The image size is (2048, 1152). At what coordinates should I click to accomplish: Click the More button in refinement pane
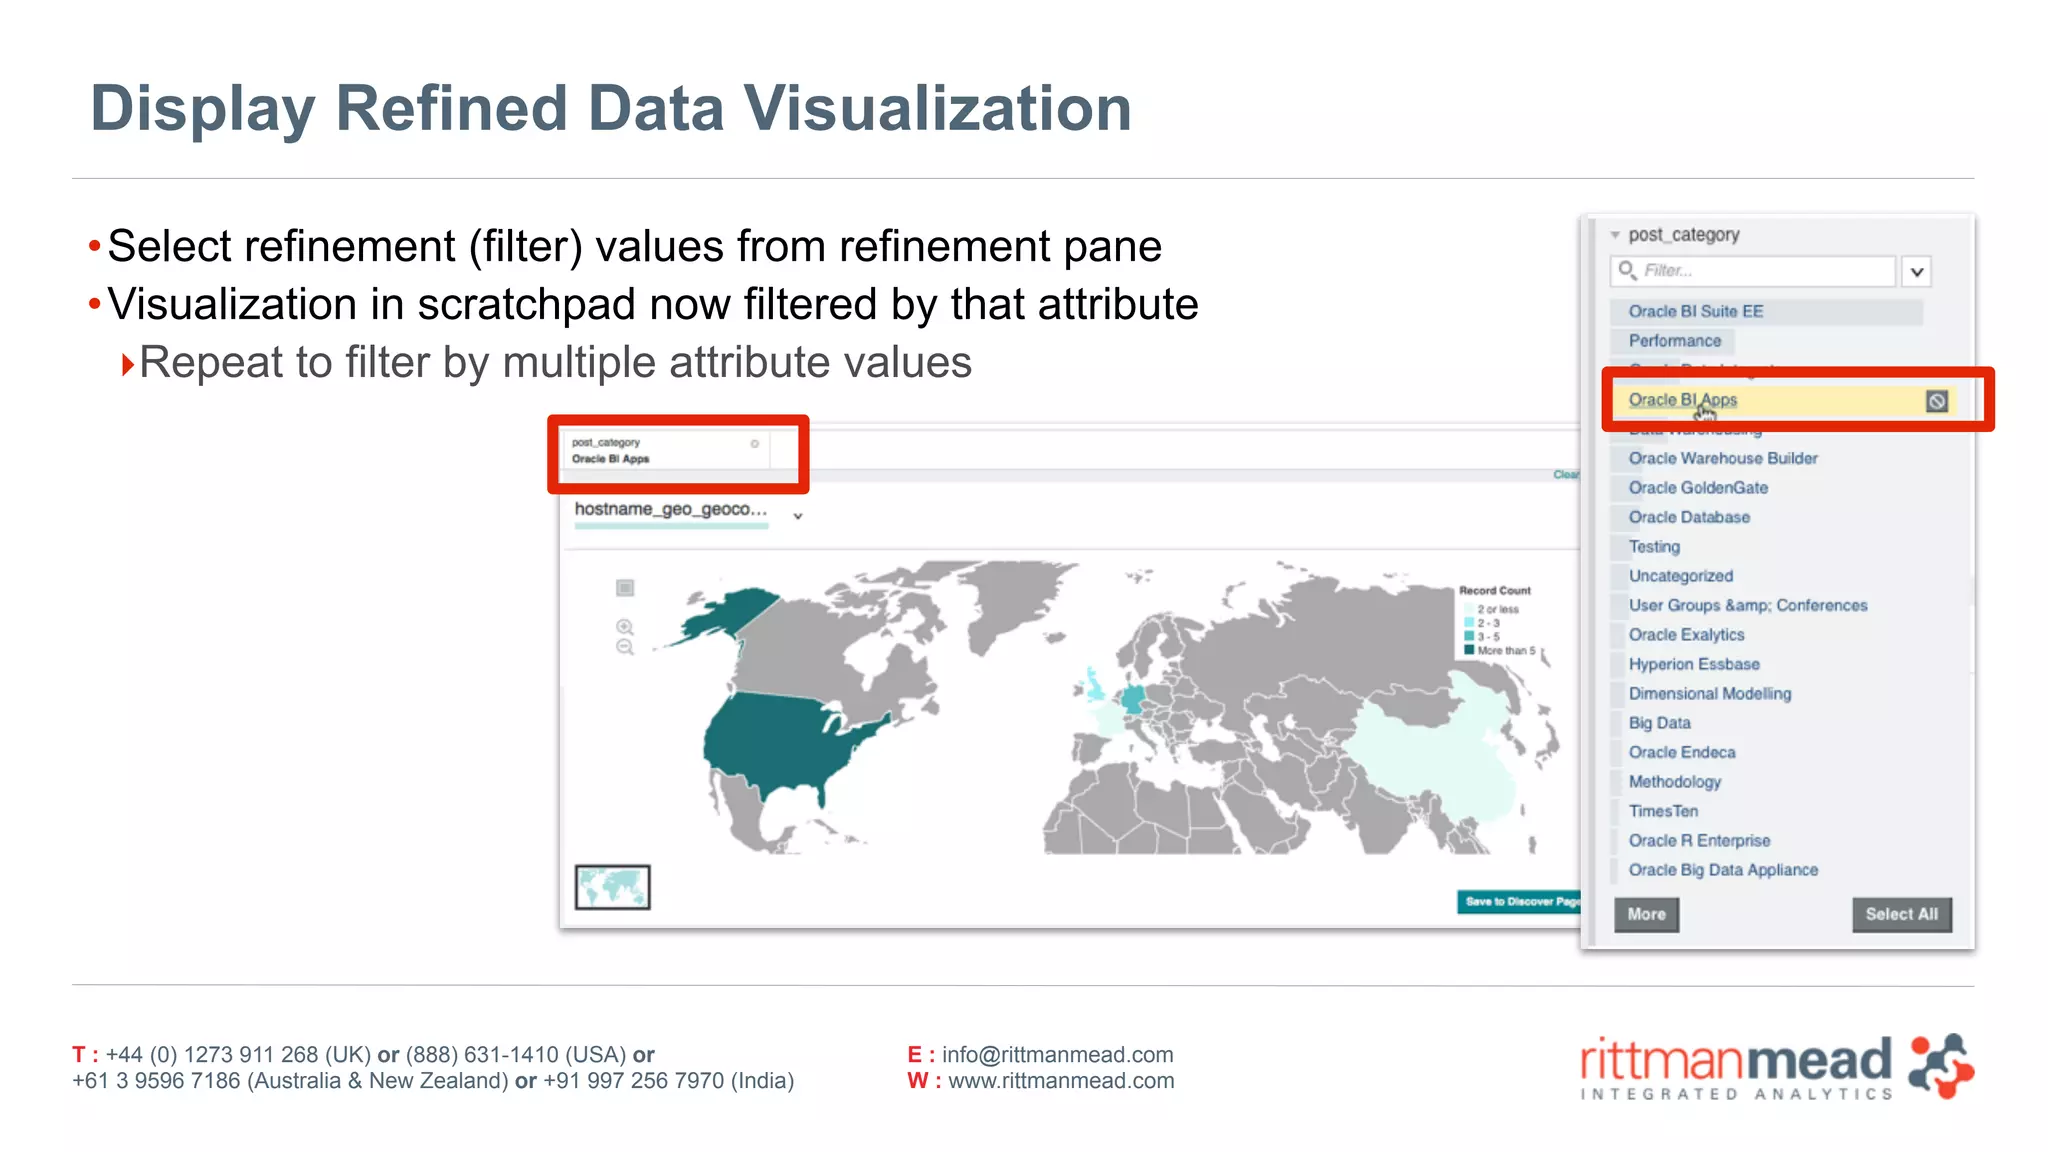(x=1646, y=914)
